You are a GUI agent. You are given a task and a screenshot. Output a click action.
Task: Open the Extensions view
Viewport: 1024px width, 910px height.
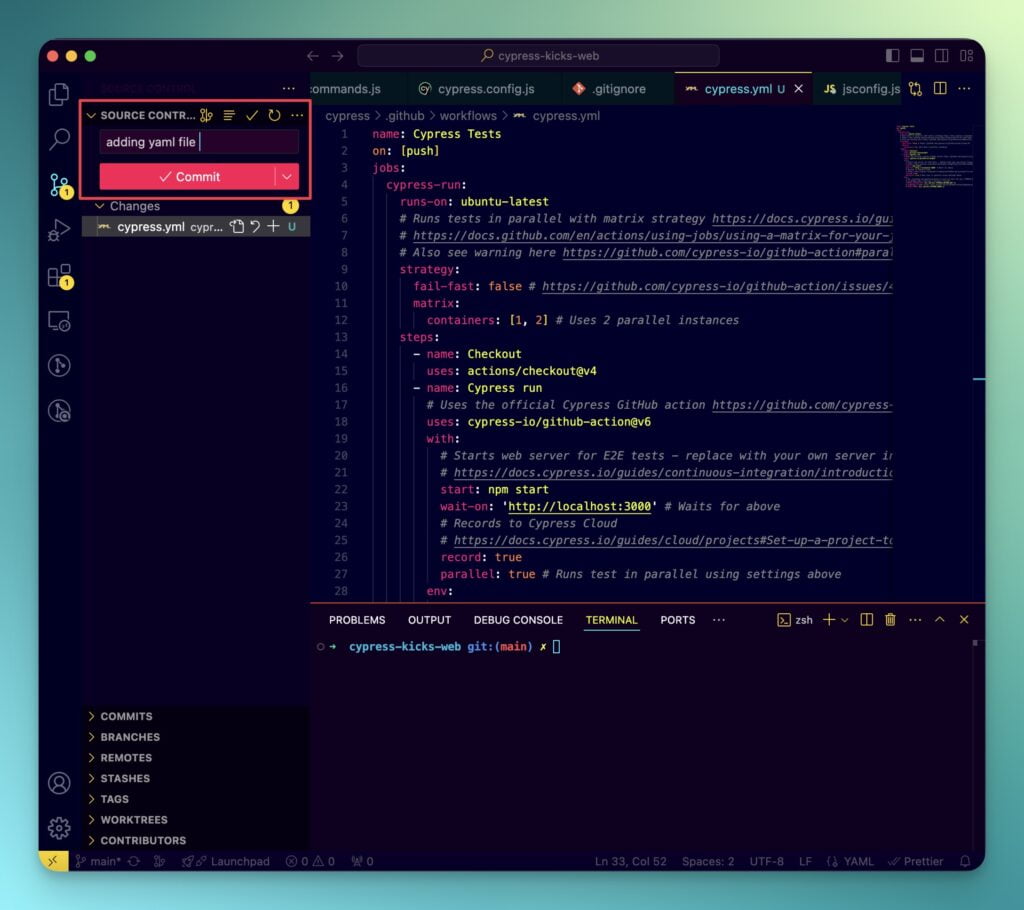pyautogui.click(x=59, y=276)
